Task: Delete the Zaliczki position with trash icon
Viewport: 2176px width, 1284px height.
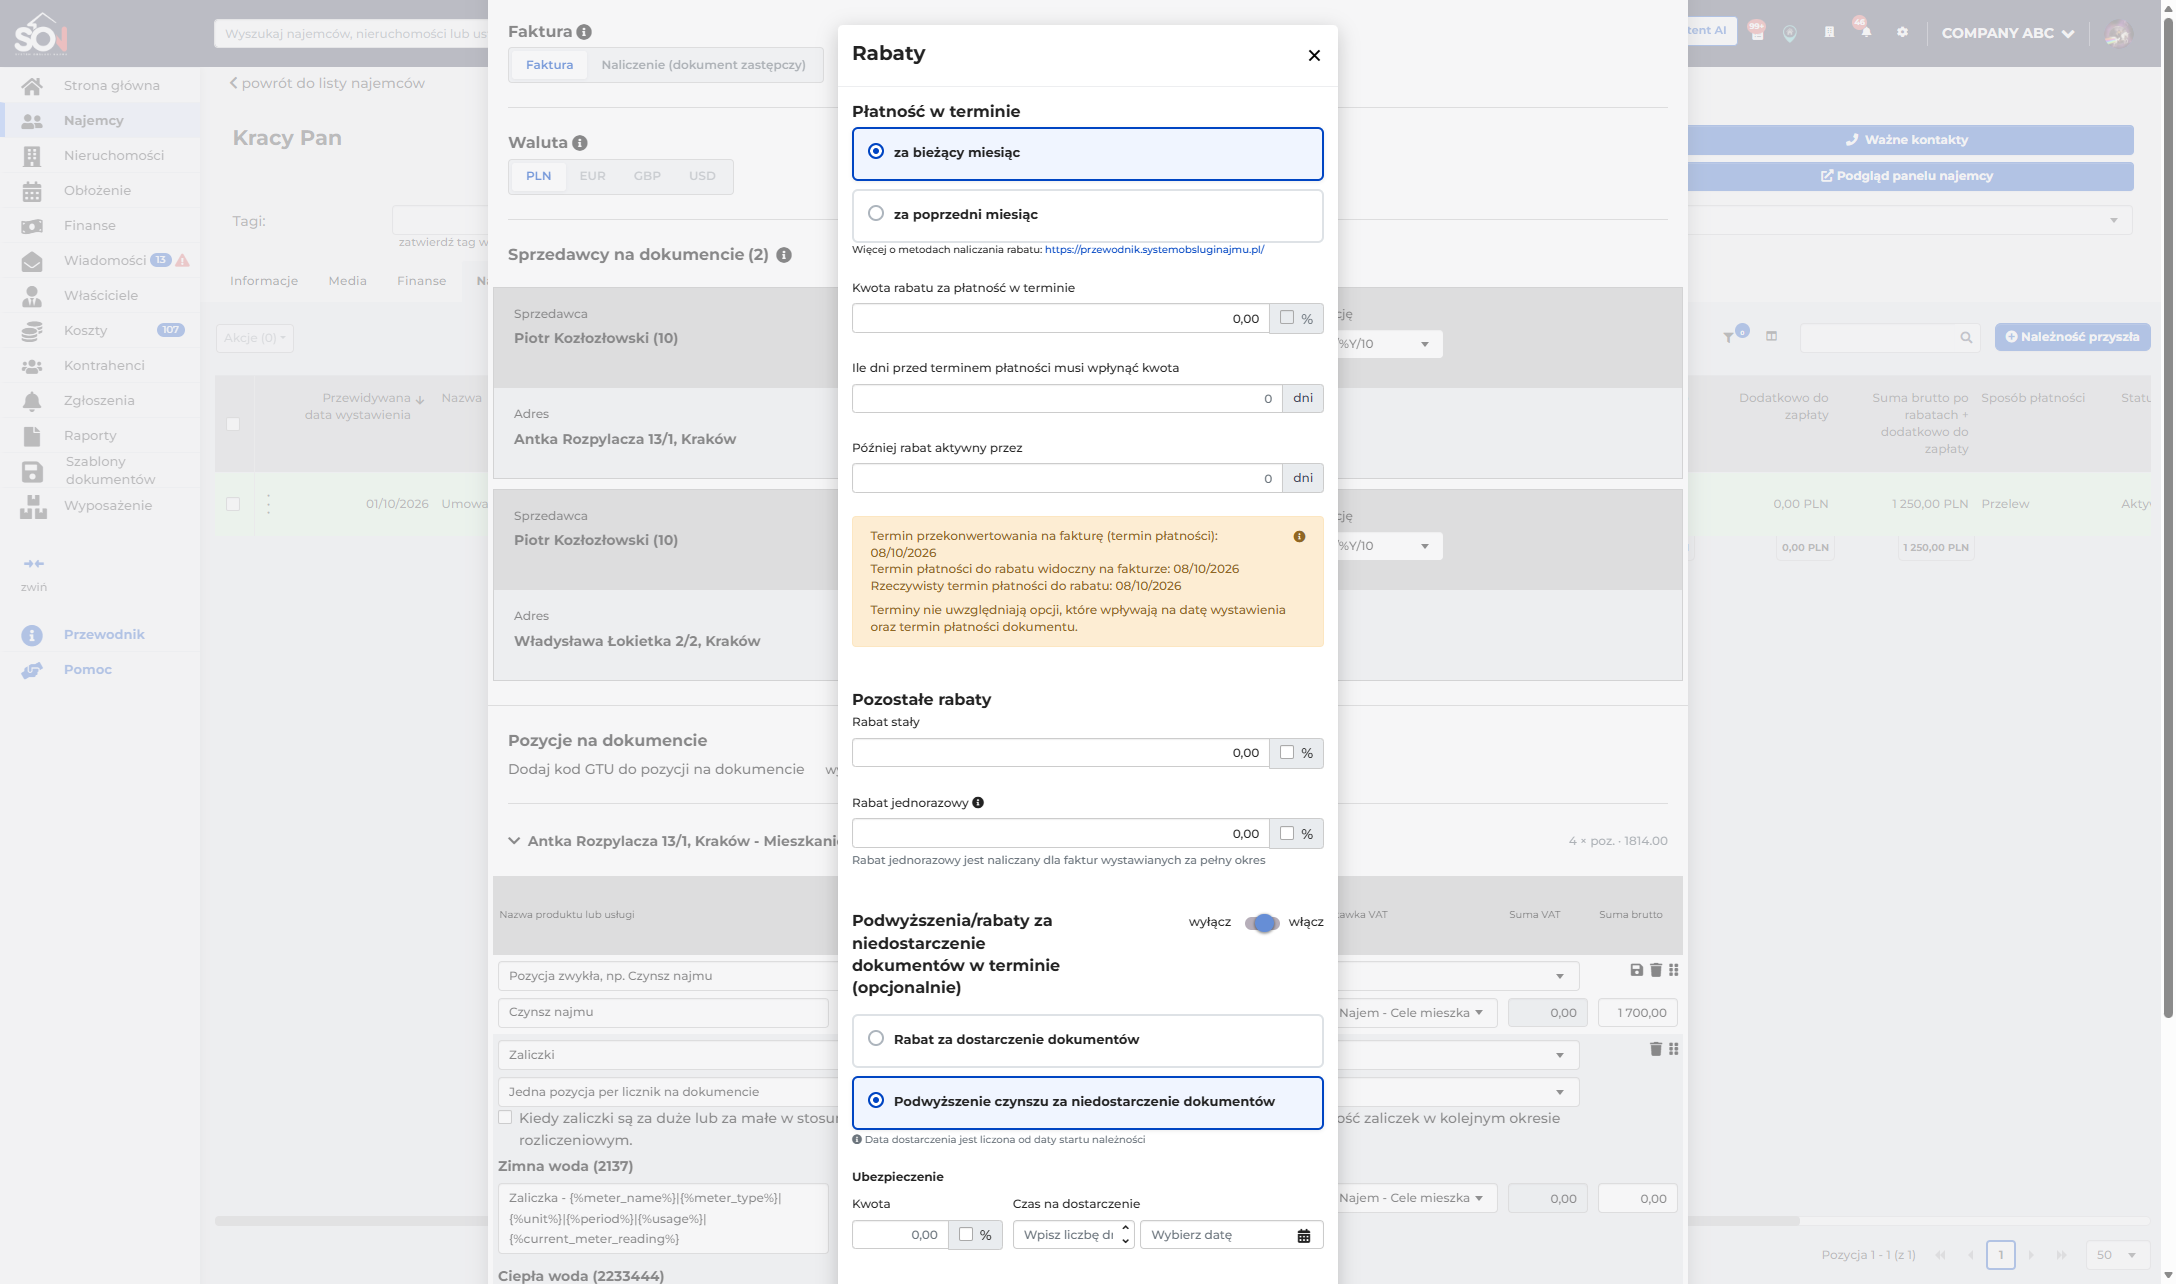Action: click(x=1655, y=1049)
